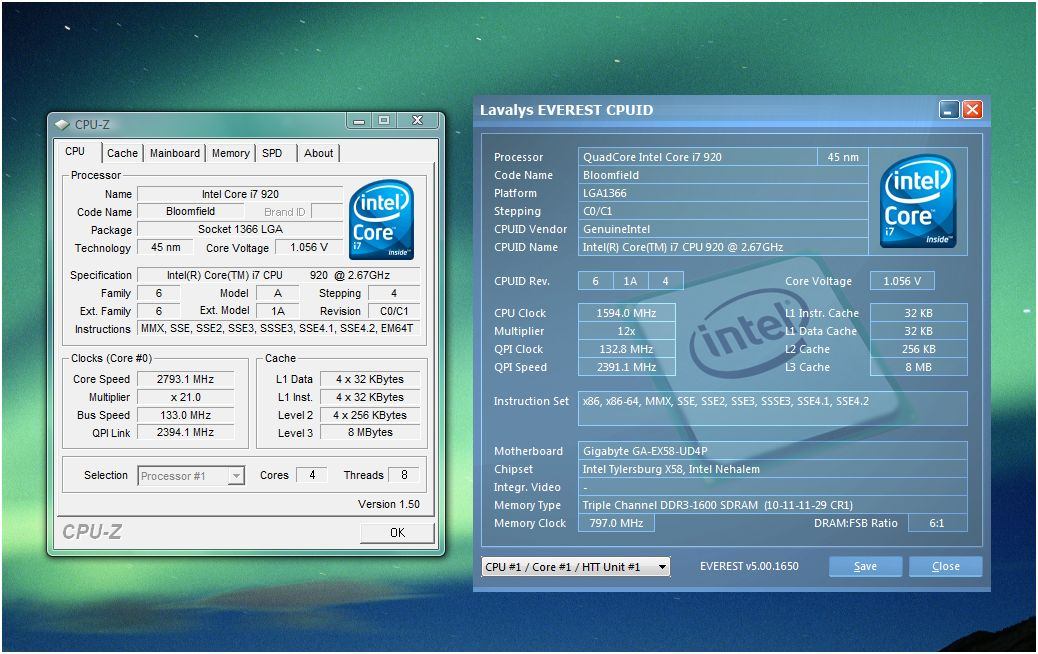Image resolution: width=1038 pixels, height=654 pixels.
Task: Click the EVEREST Multiplier value 12x
Action: [626, 331]
